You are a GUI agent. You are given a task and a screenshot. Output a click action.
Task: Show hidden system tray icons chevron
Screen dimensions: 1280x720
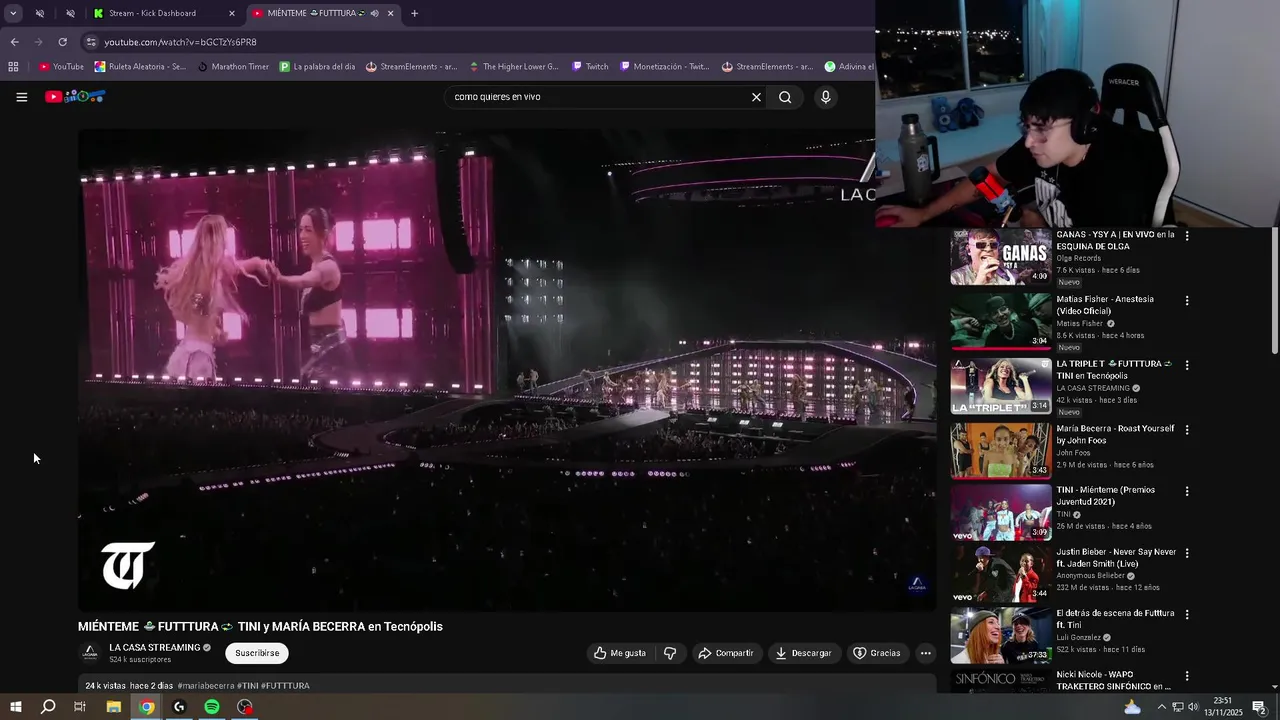coord(1161,707)
